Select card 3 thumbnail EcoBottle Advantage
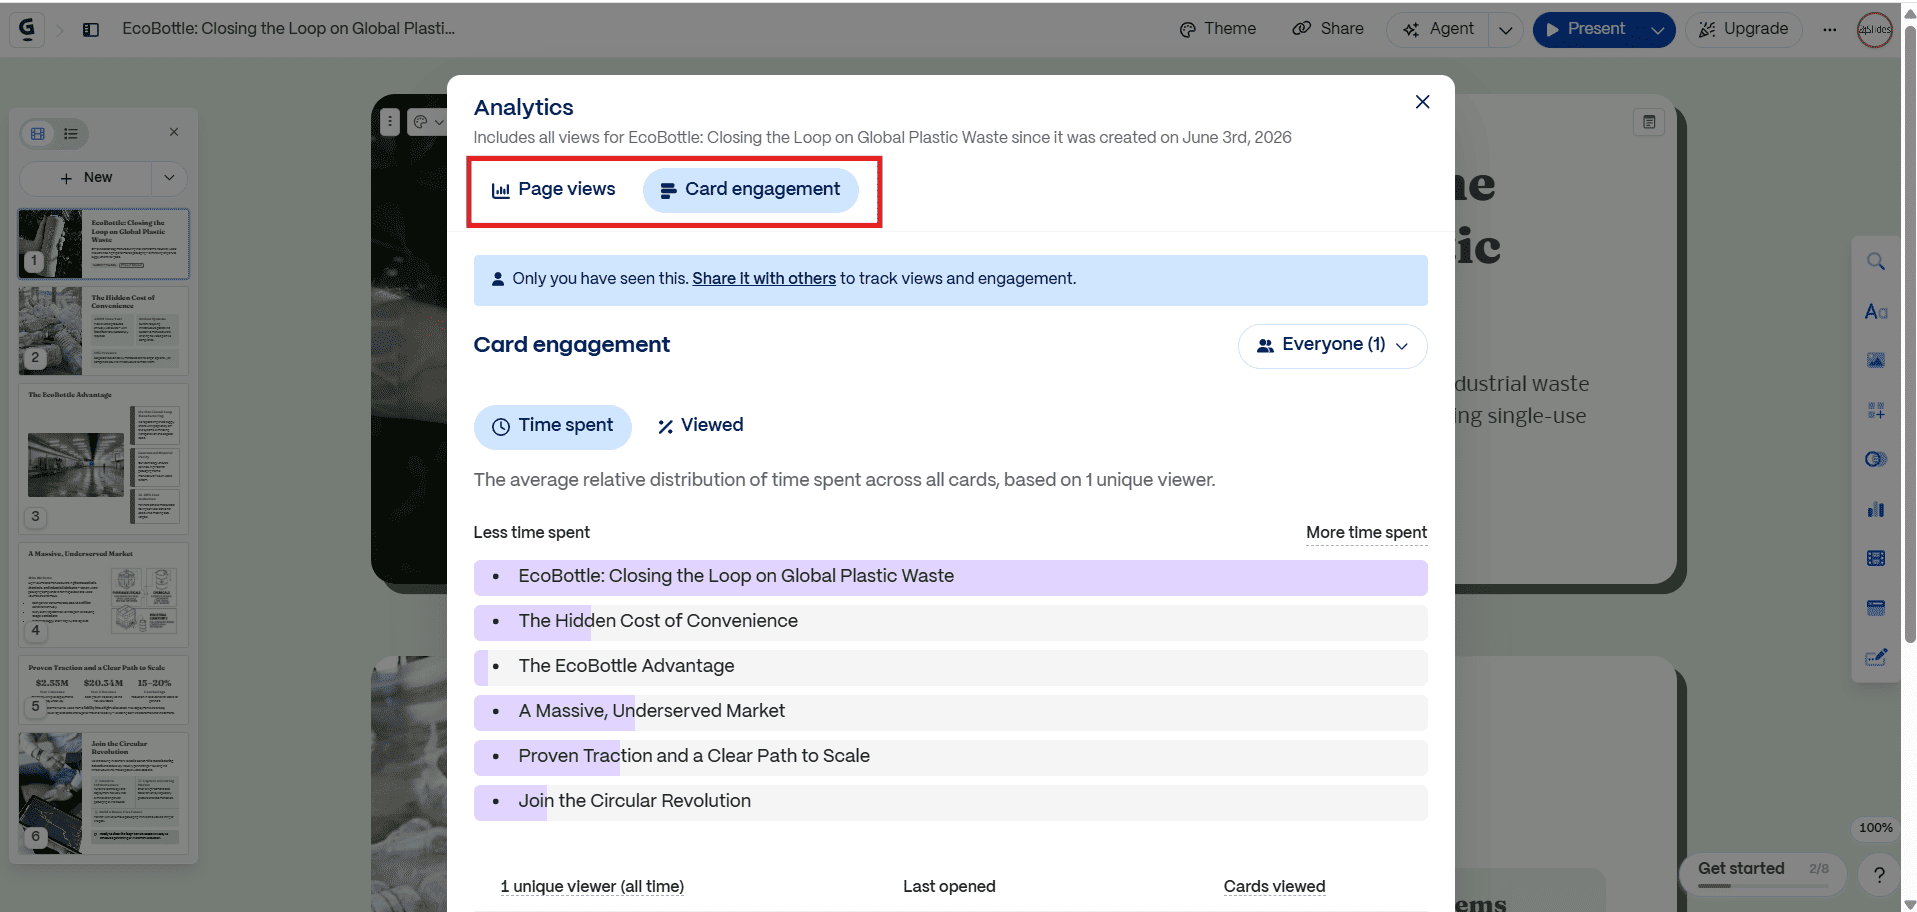Viewport: 1917px width, 912px height. click(103, 458)
